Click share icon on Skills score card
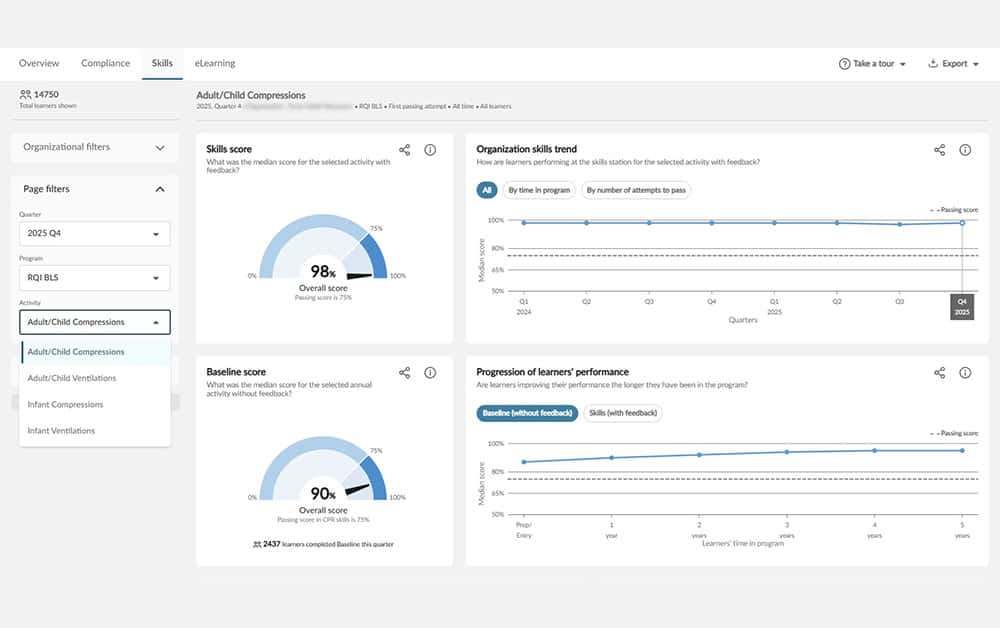 (405, 150)
